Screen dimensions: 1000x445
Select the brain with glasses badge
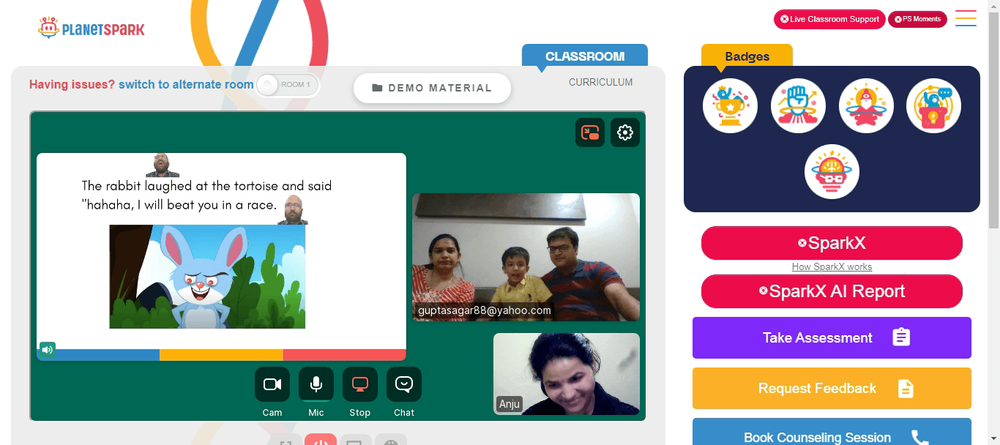(x=832, y=171)
